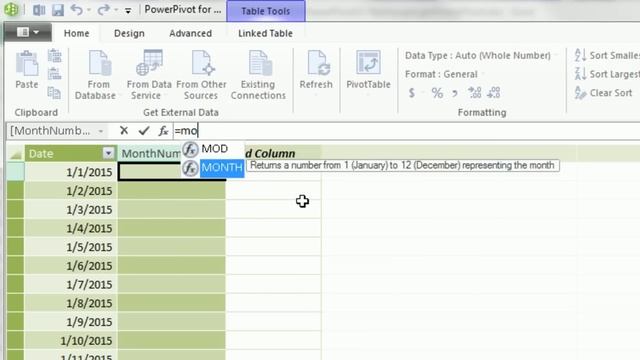Open the PowerPivot file menu button

[28, 32]
